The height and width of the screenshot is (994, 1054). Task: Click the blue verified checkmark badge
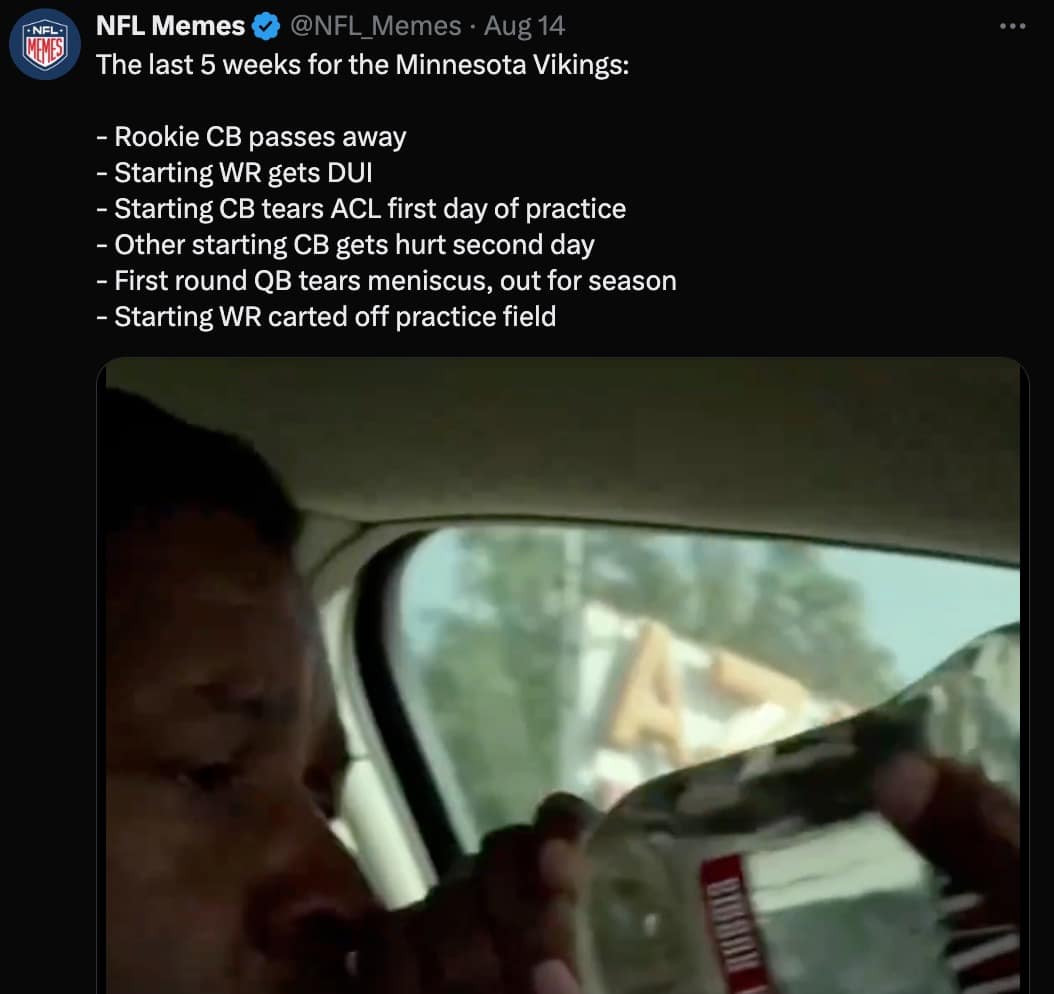266,26
